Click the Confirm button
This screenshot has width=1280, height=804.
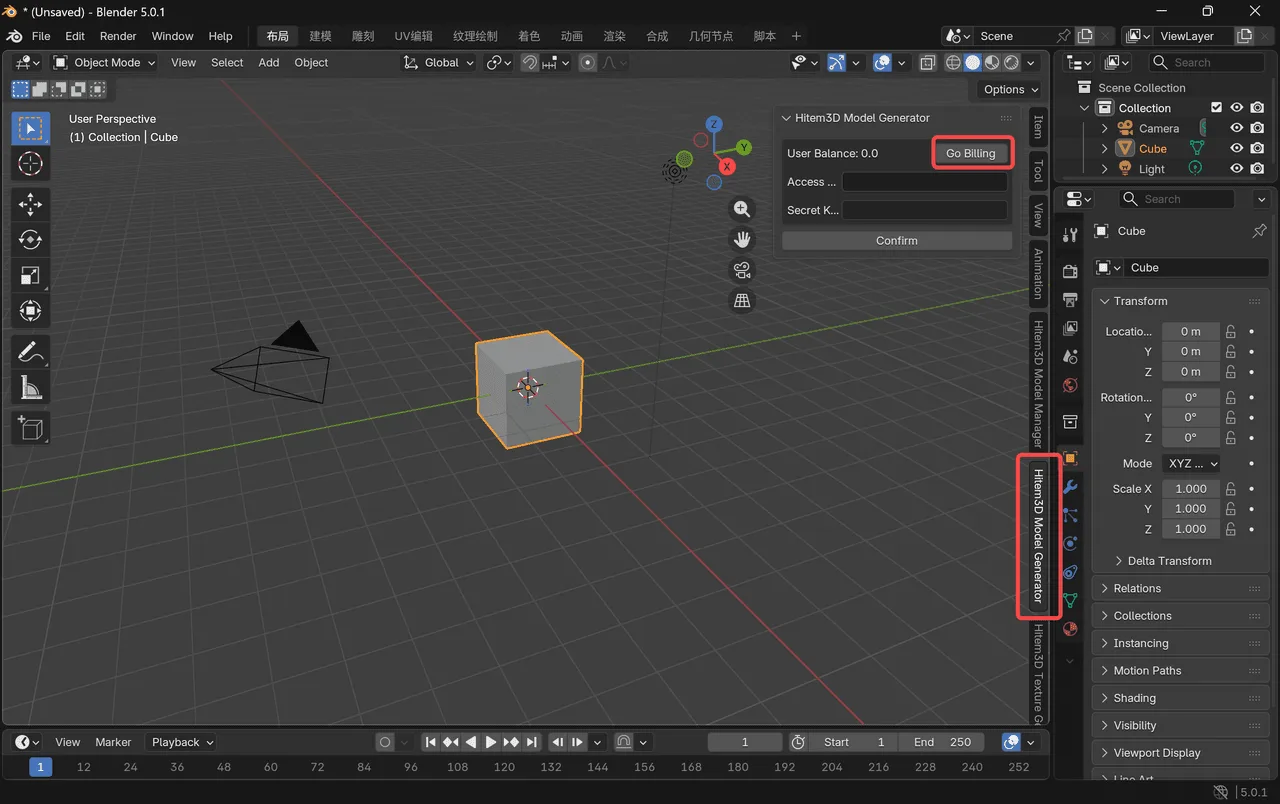(x=897, y=240)
